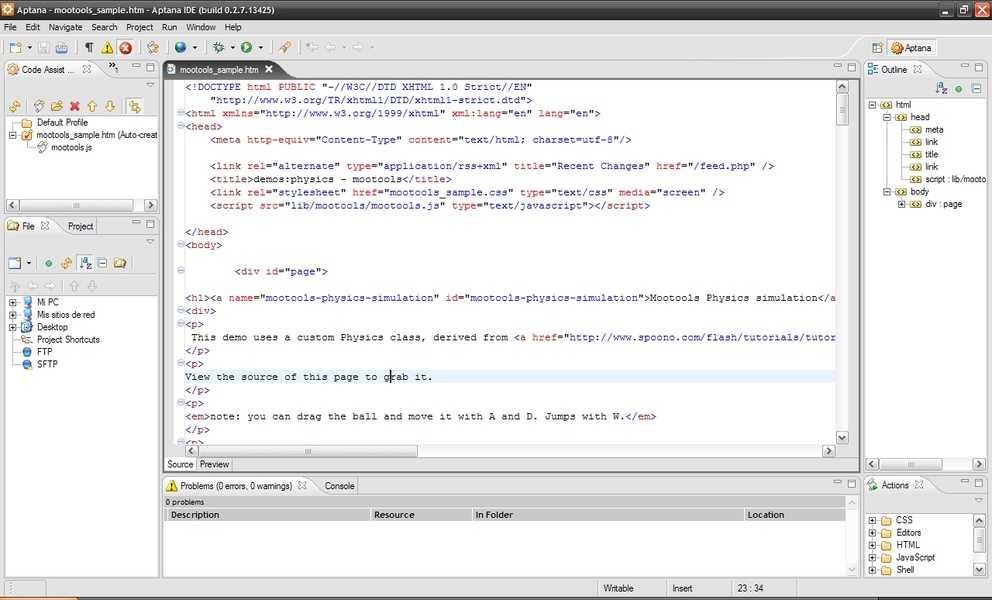Click the red error circle toolbar icon
The image size is (992, 600).
125,48
